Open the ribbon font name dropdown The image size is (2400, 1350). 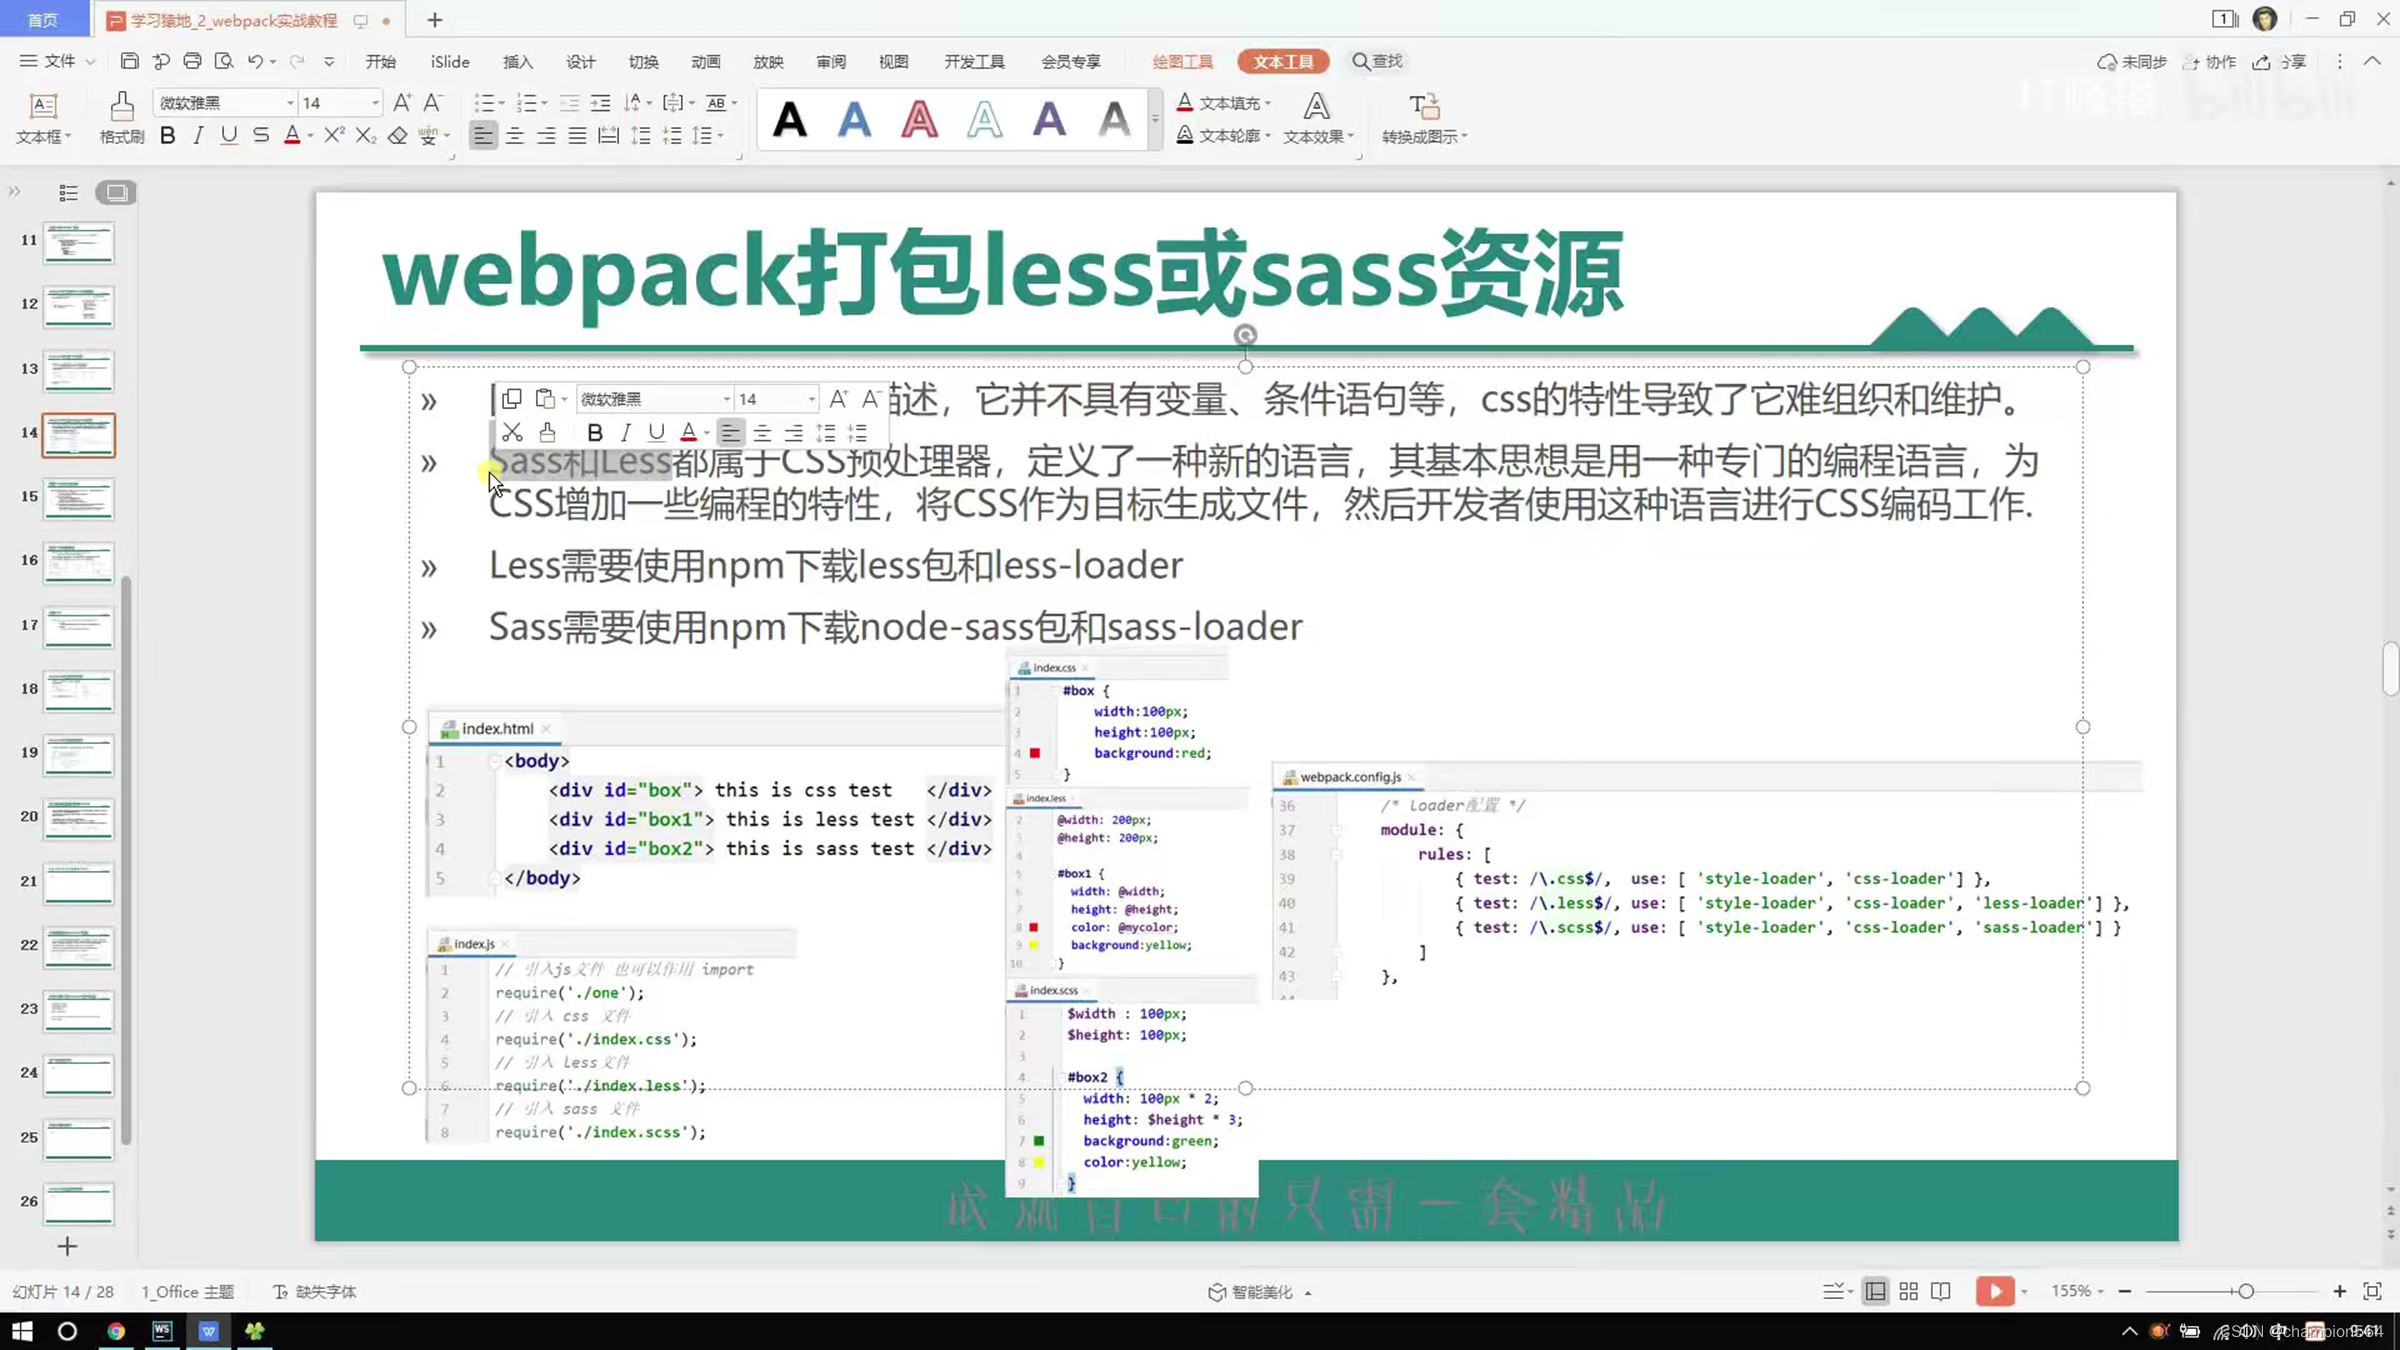click(290, 103)
